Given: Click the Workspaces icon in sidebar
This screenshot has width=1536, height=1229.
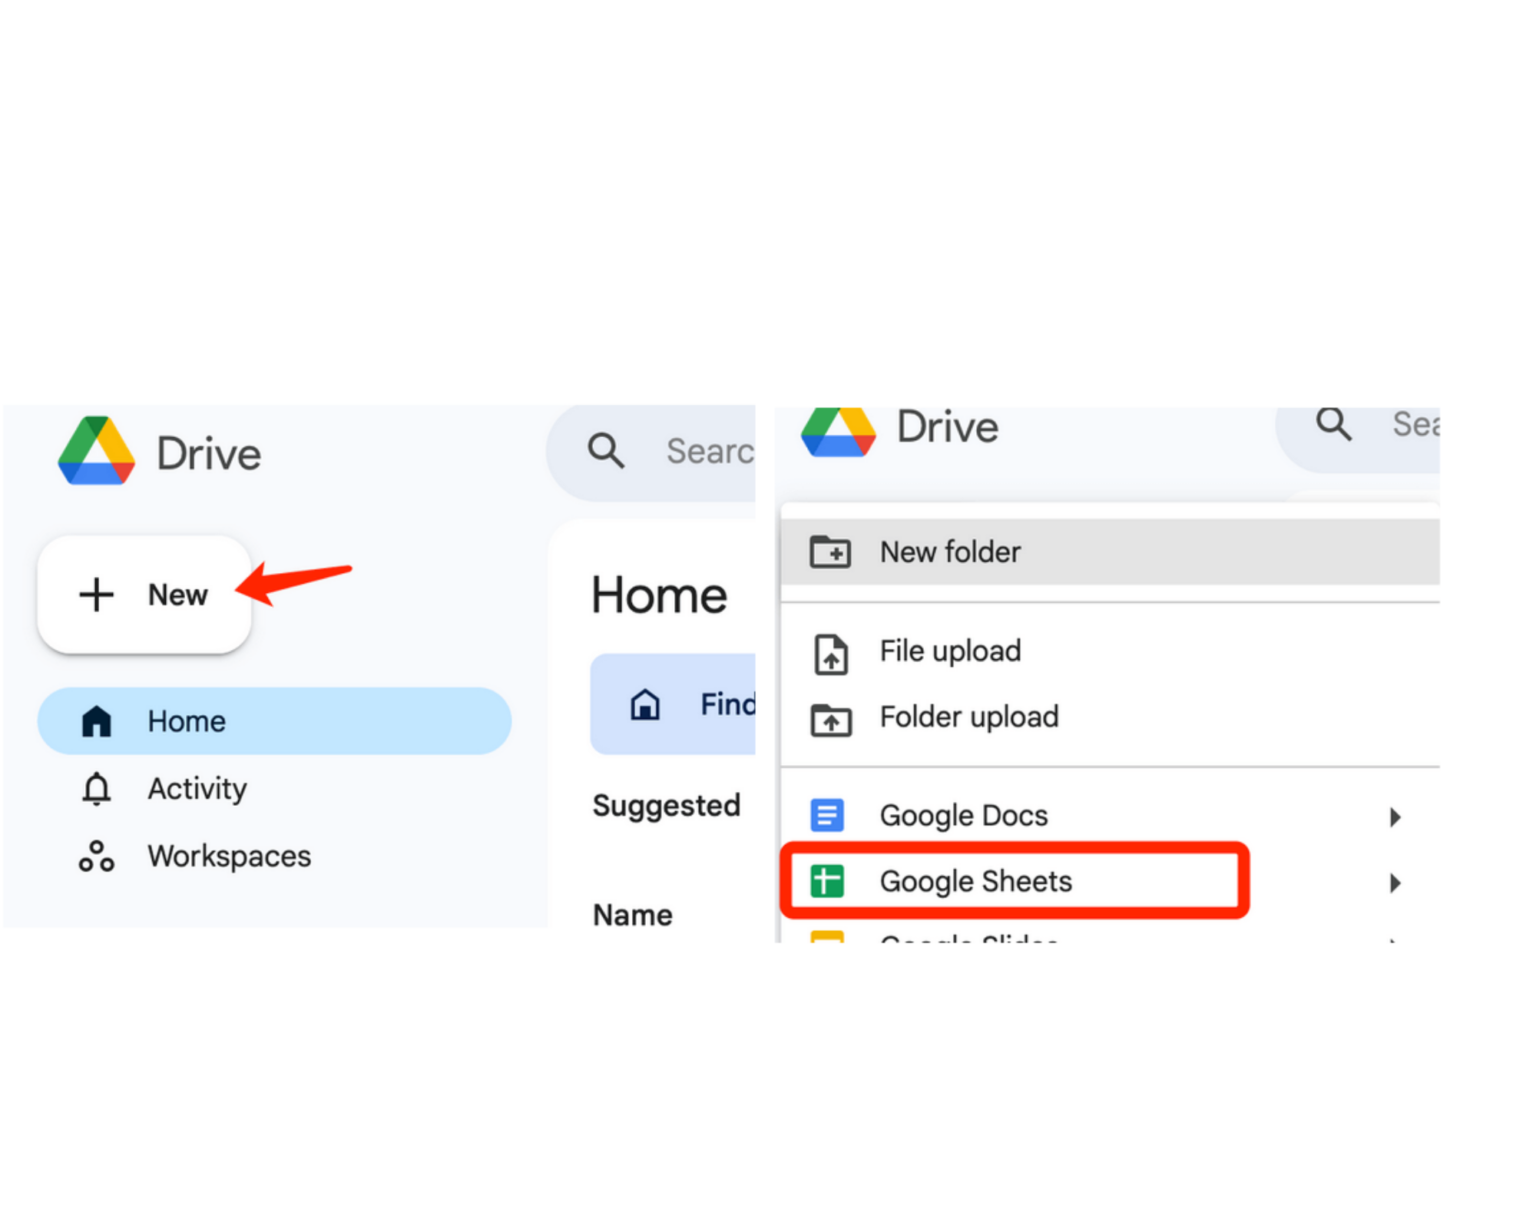Looking at the screenshot, I should (x=96, y=856).
